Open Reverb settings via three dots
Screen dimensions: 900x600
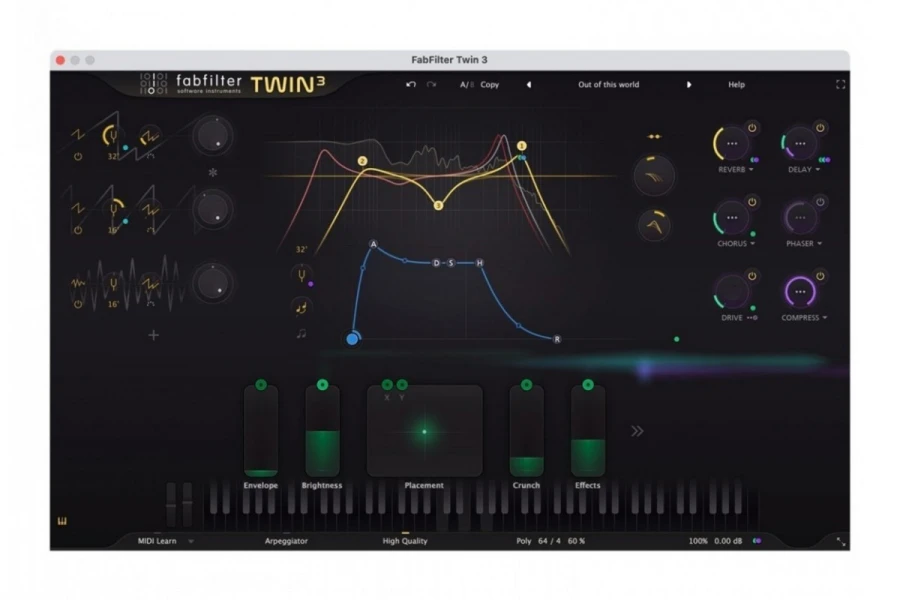tap(732, 144)
